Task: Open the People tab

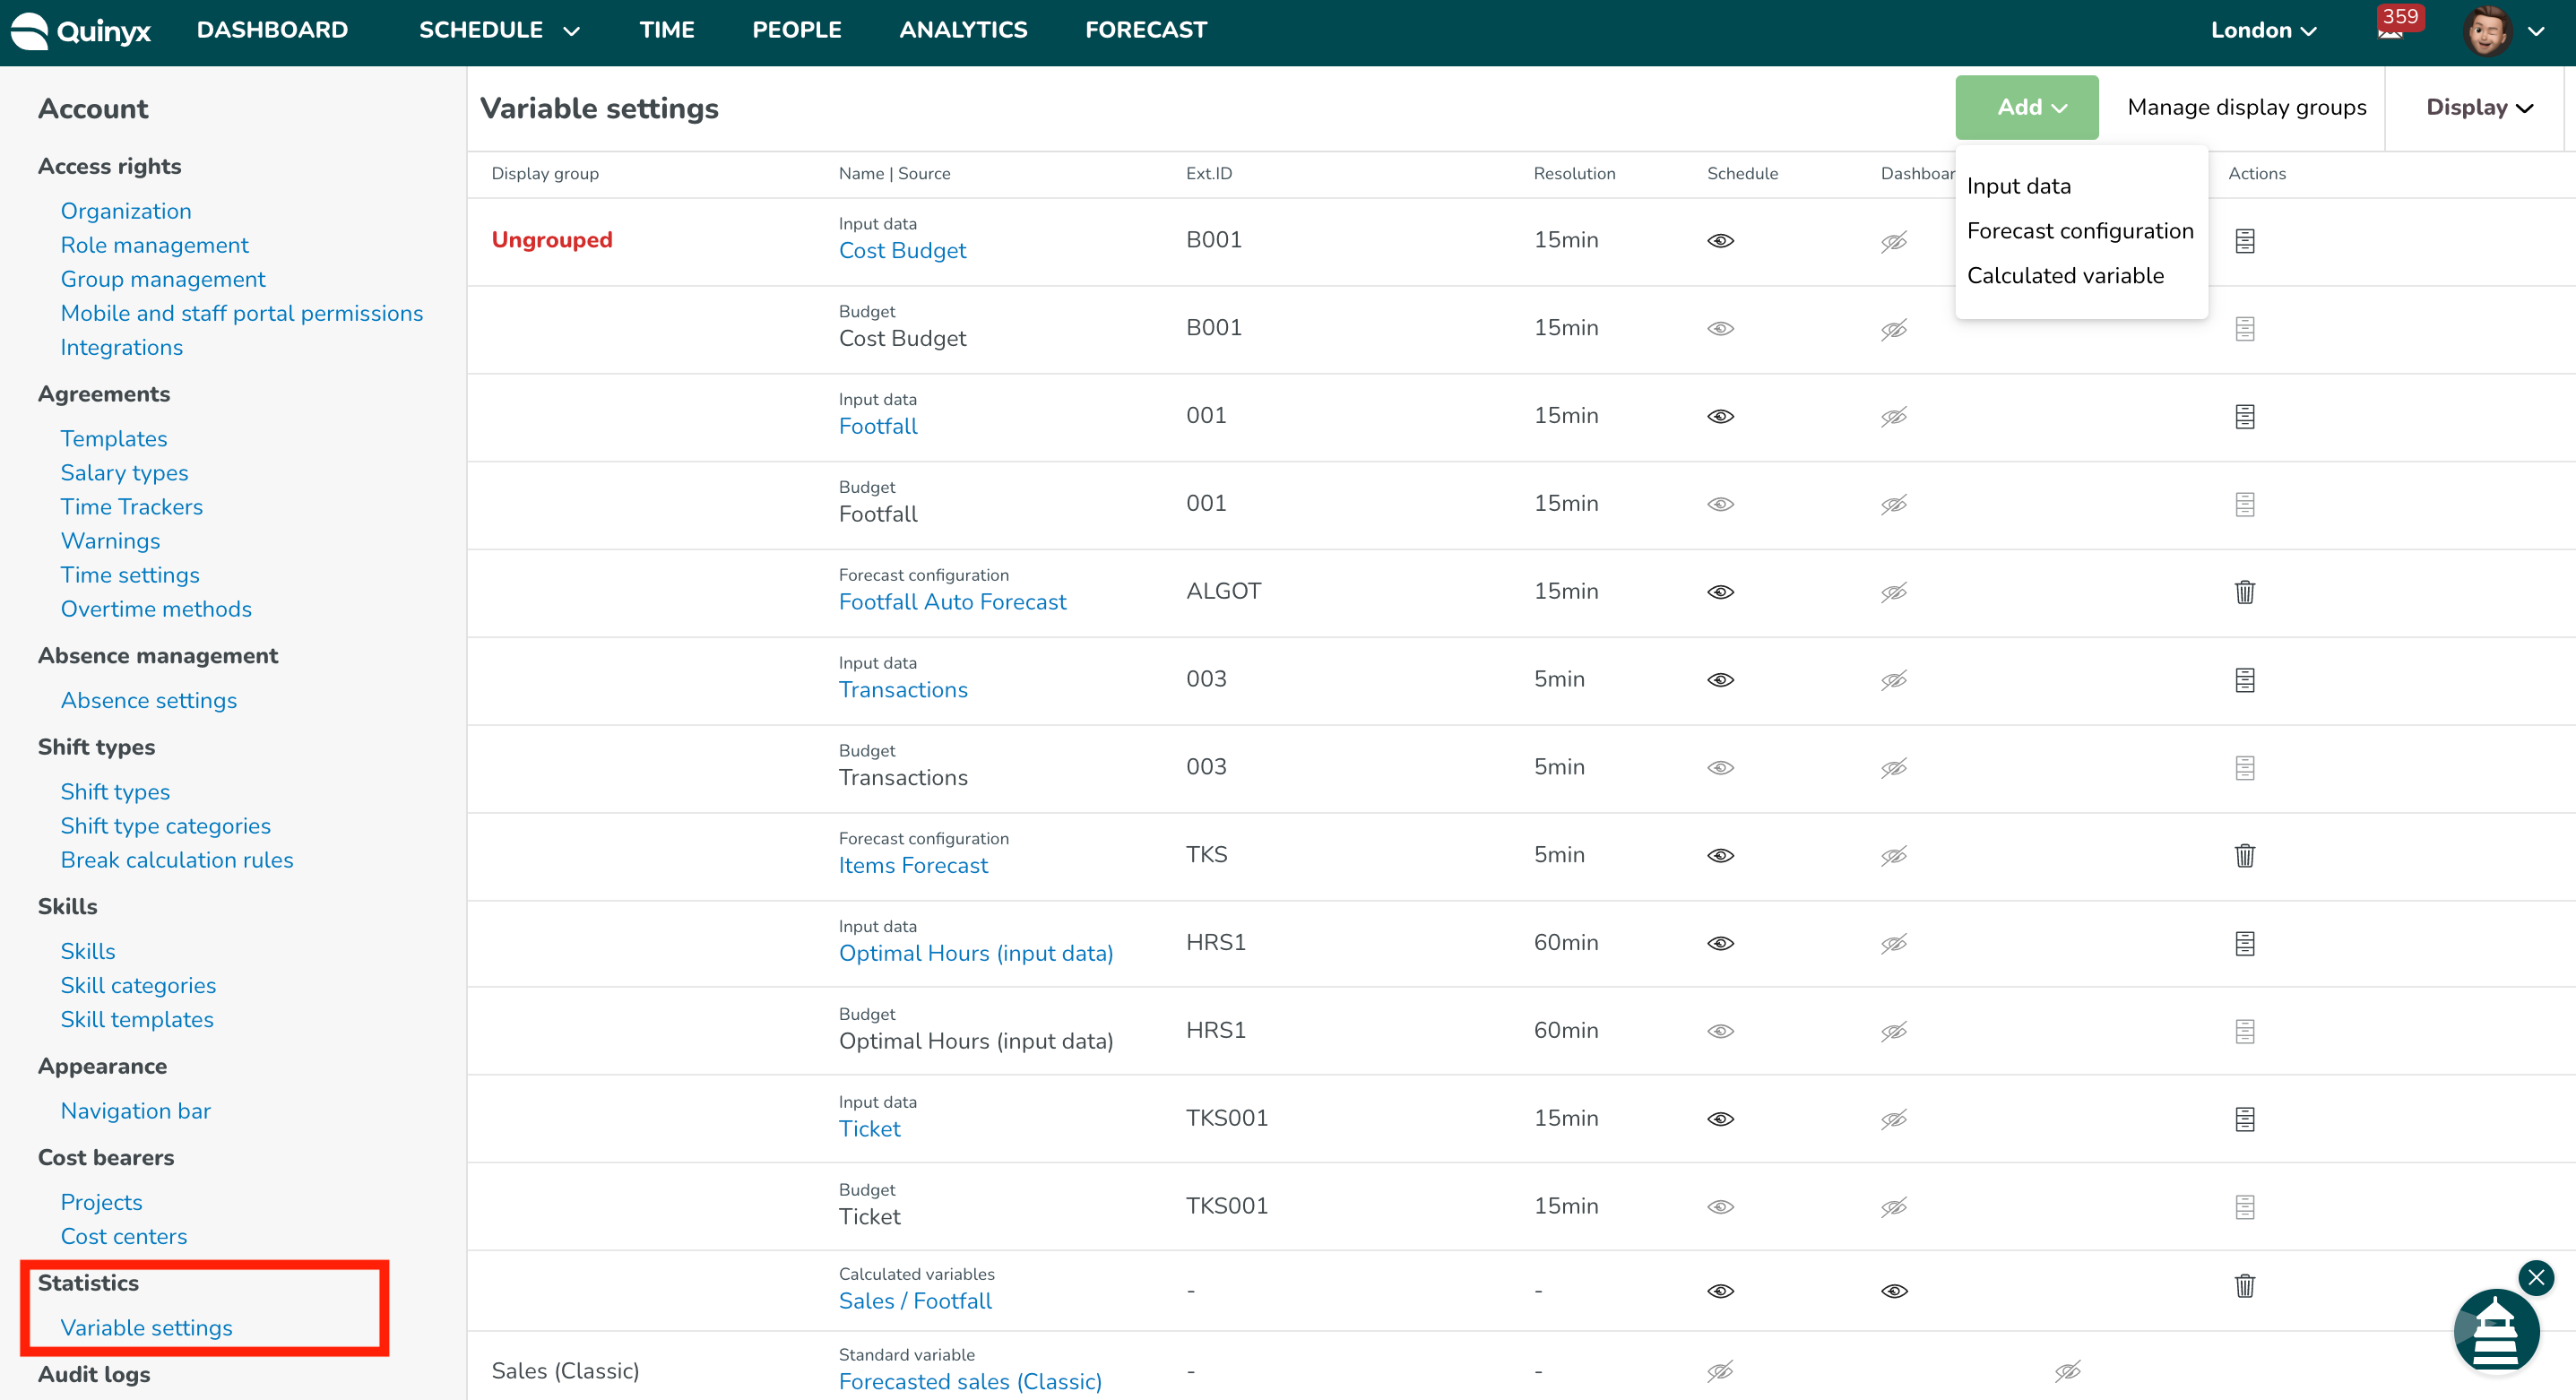Action: 797,30
